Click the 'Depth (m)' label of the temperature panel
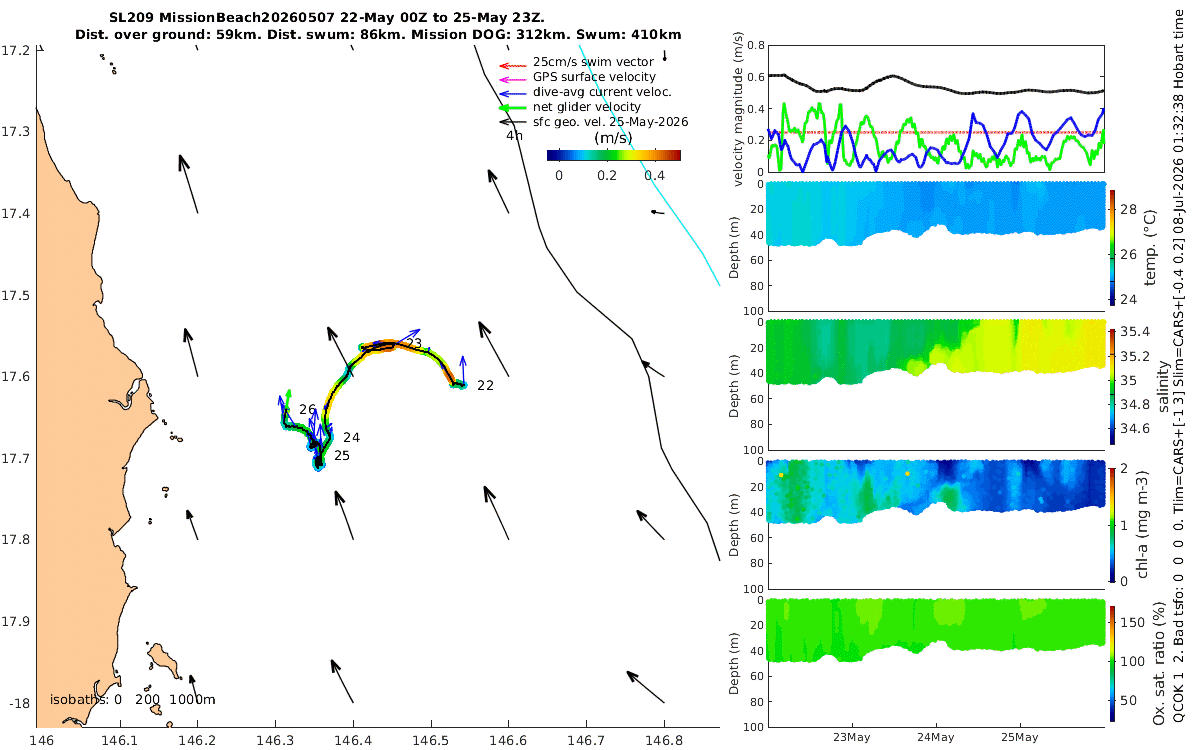The width and height of the screenshot is (1200, 750). click(x=737, y=247)
